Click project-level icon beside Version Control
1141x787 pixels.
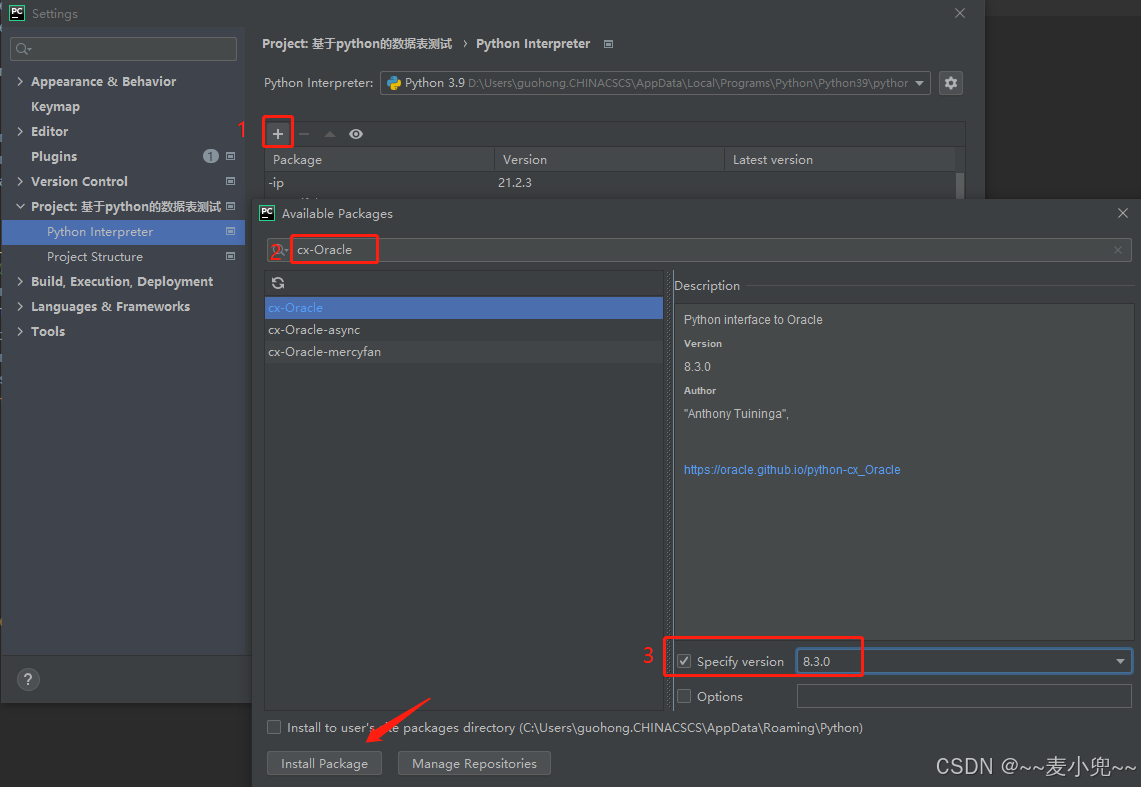click(x=231, y=181)
